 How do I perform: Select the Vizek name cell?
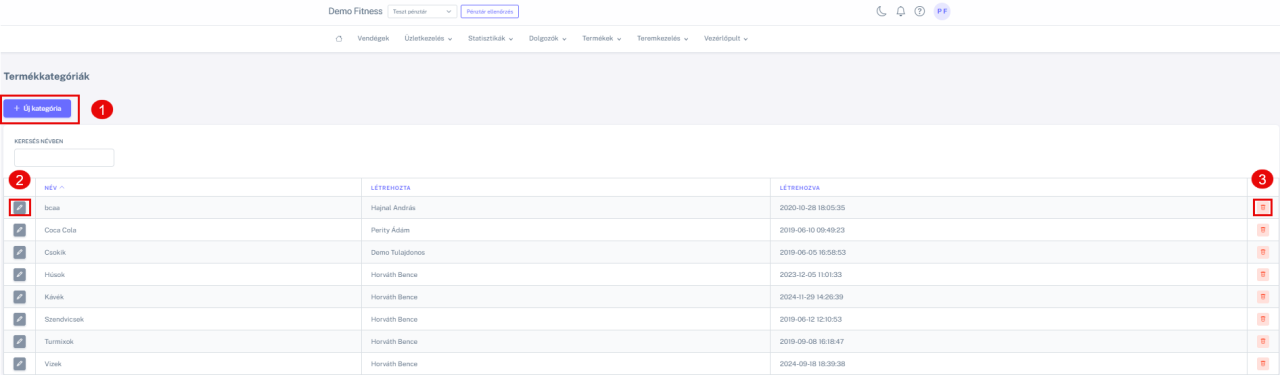pyautogui.click(x=198, y=363)
